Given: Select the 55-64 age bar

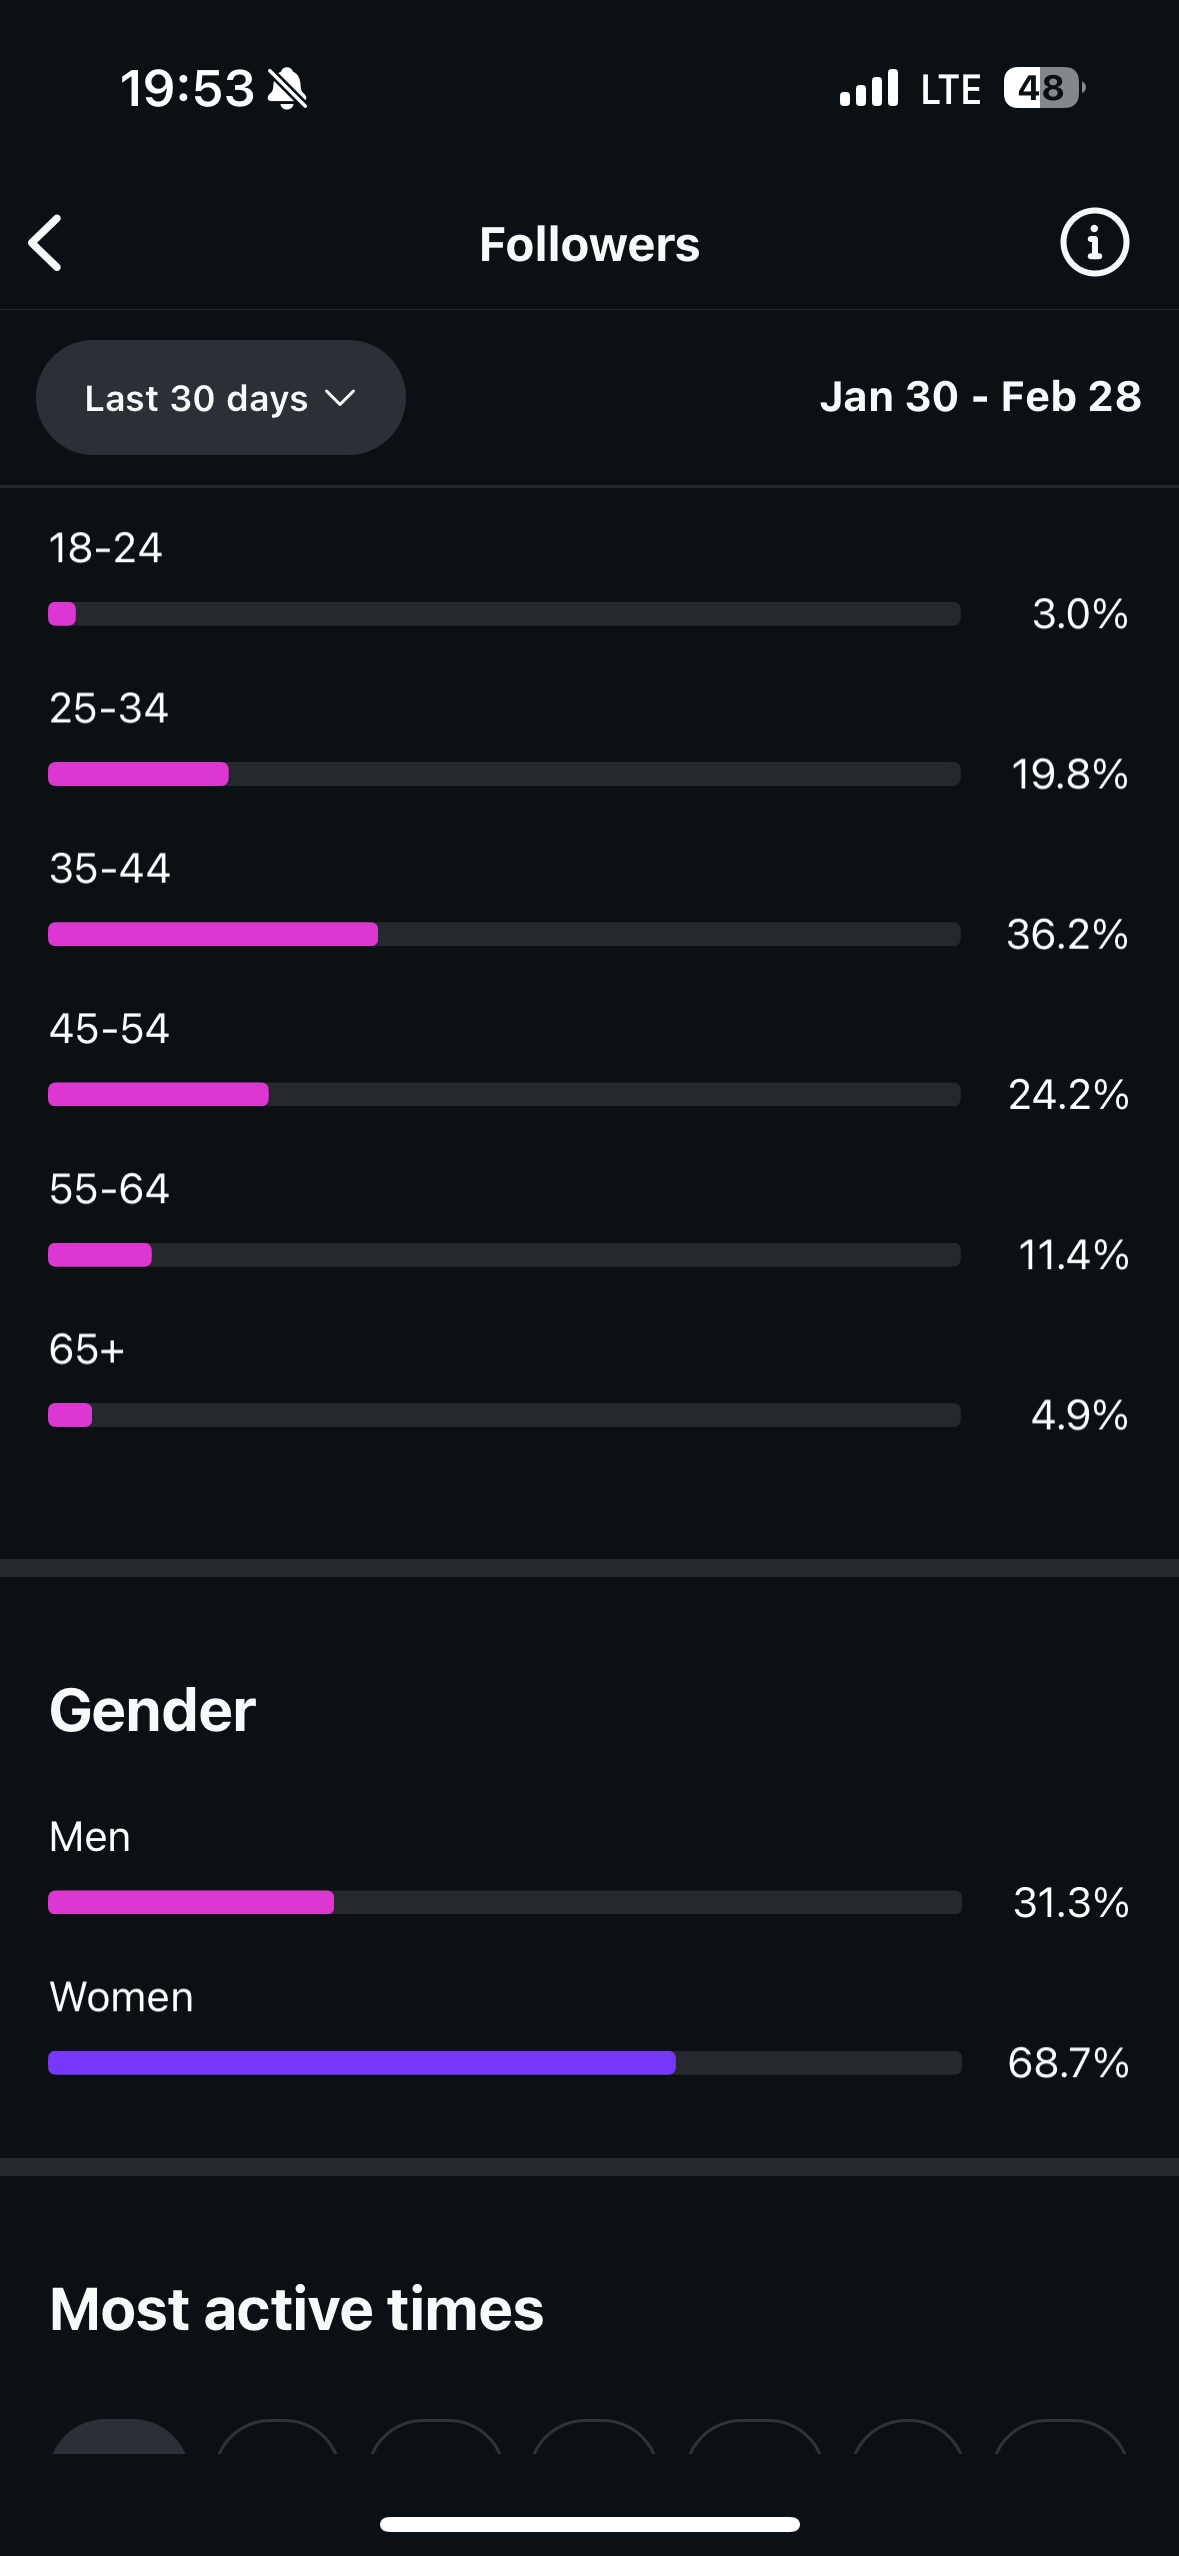Looking at the screenshot, I should coord(504,1255).
